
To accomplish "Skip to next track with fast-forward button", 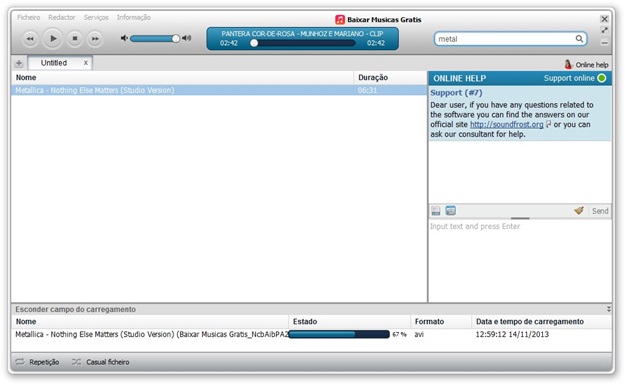I will (95, 39).
